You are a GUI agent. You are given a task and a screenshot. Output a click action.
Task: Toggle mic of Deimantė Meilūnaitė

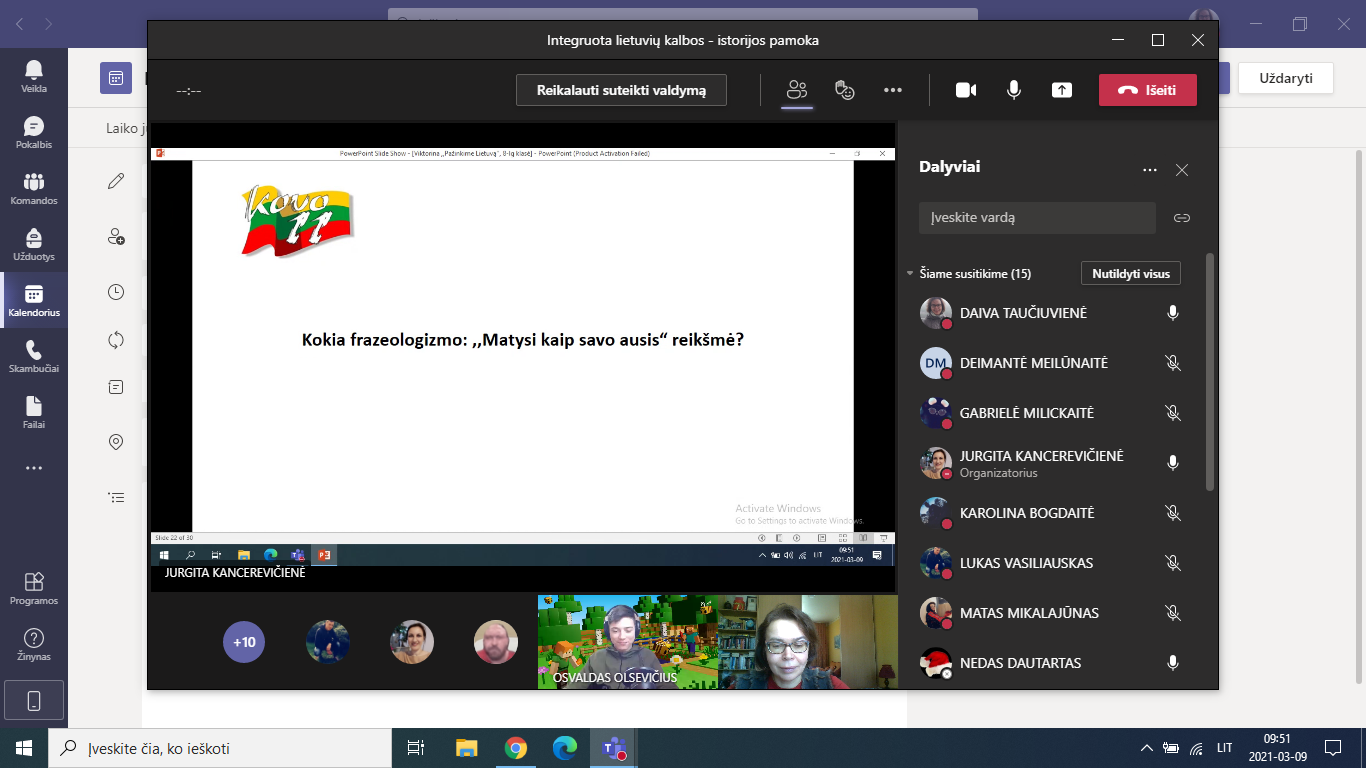1173,363
